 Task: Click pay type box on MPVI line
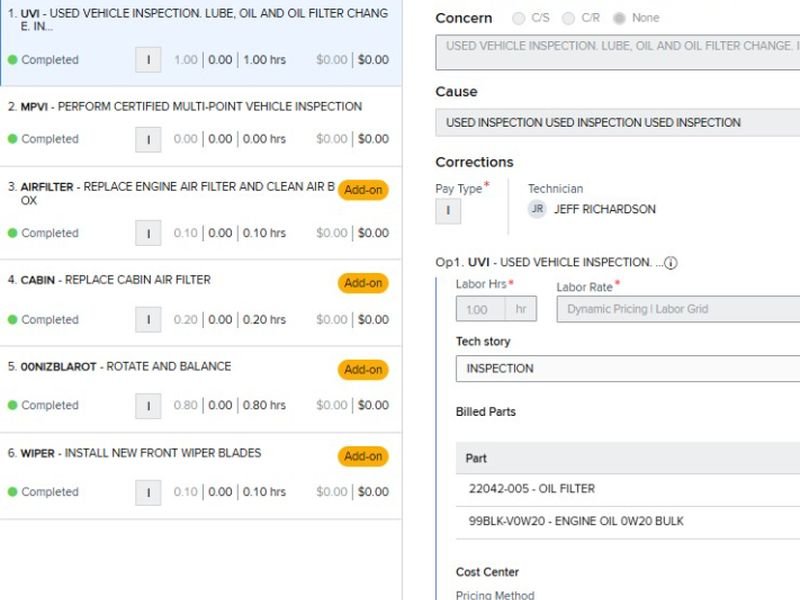coord(148,139)
